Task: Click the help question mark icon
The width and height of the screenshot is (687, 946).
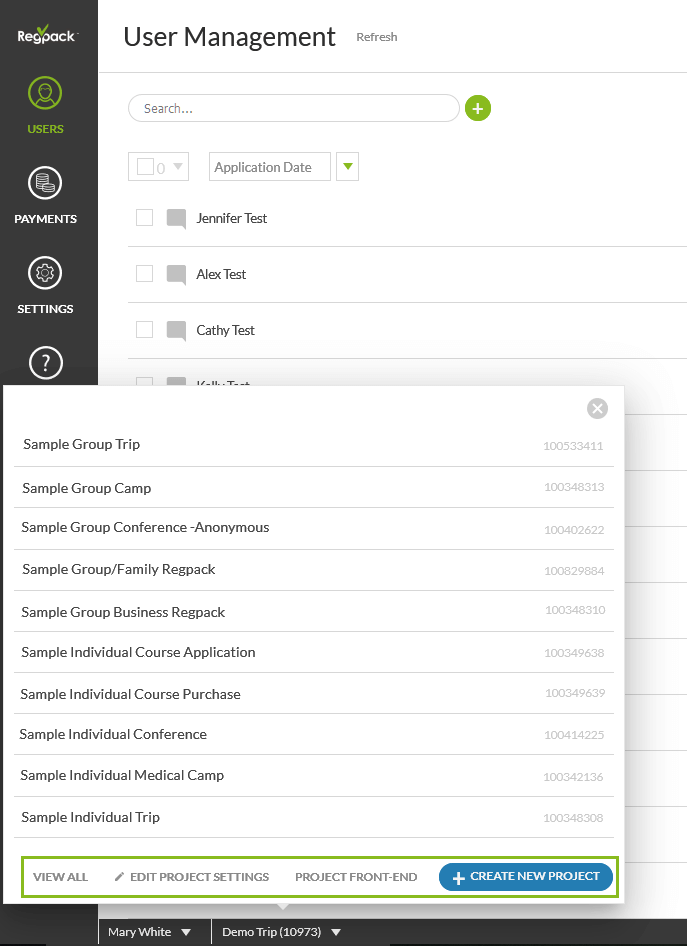Action: point(46,363)
